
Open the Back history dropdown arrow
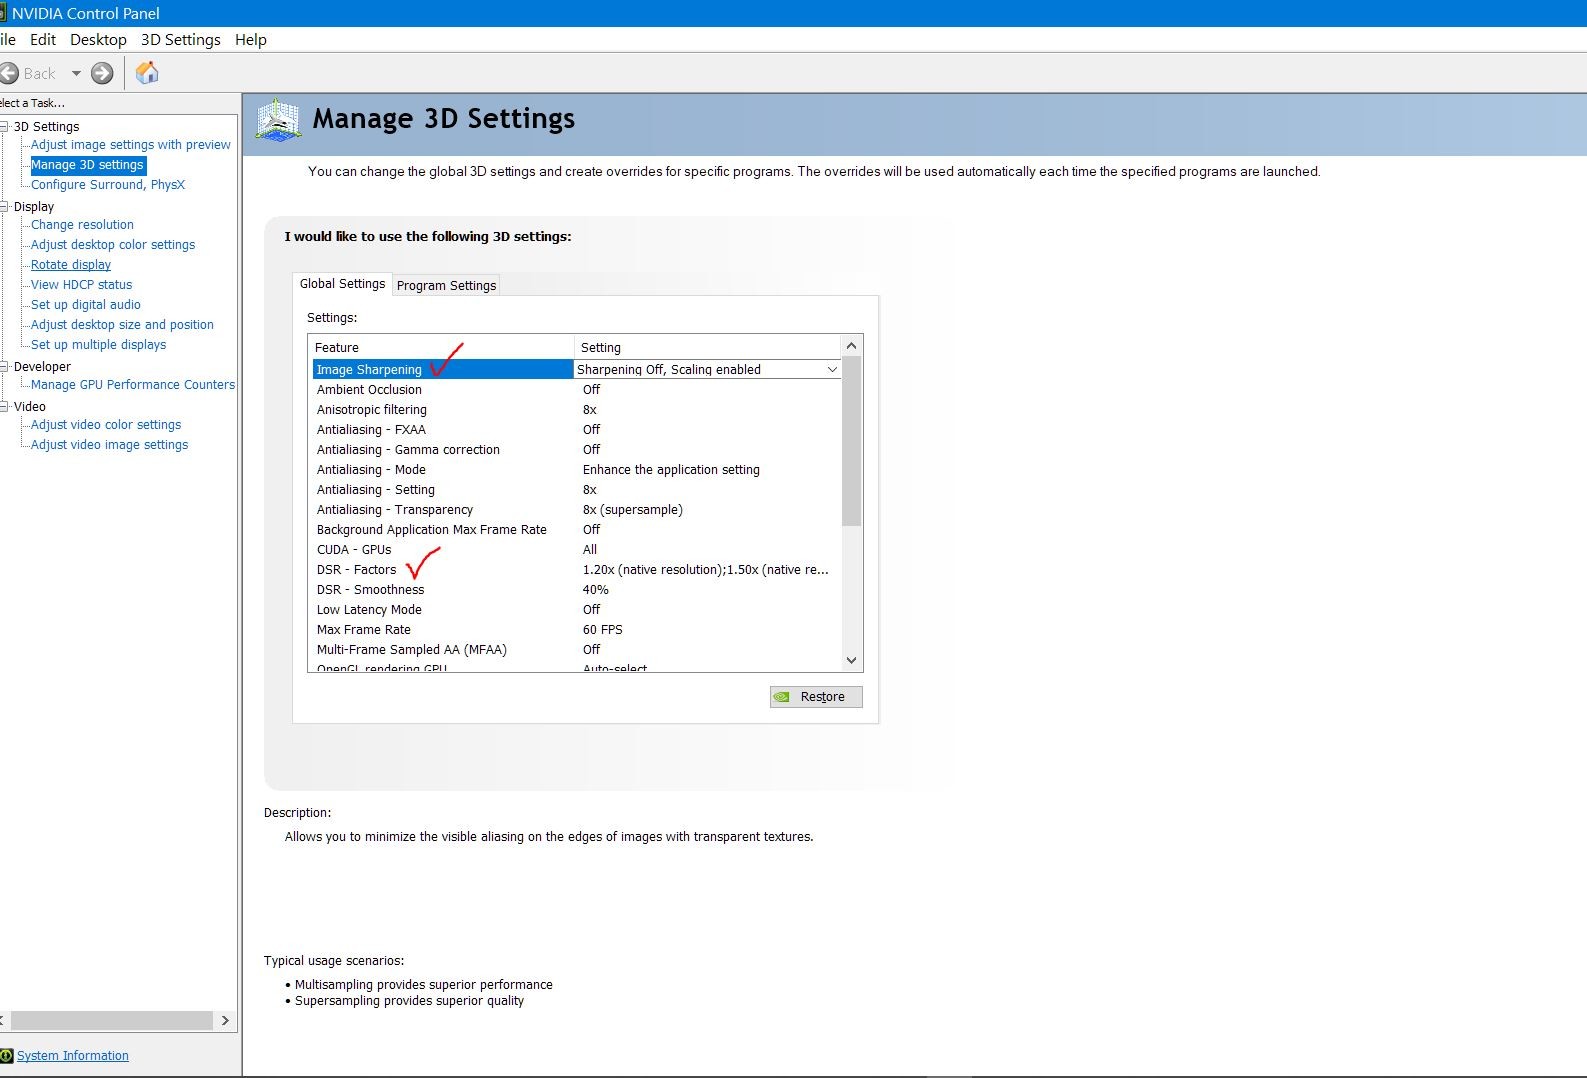tap(76, 73)
